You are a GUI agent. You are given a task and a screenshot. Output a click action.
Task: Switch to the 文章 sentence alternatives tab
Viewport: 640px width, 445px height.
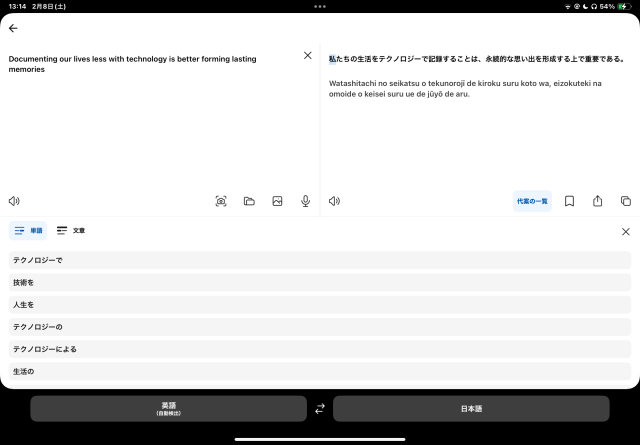[x=71, y=231]
